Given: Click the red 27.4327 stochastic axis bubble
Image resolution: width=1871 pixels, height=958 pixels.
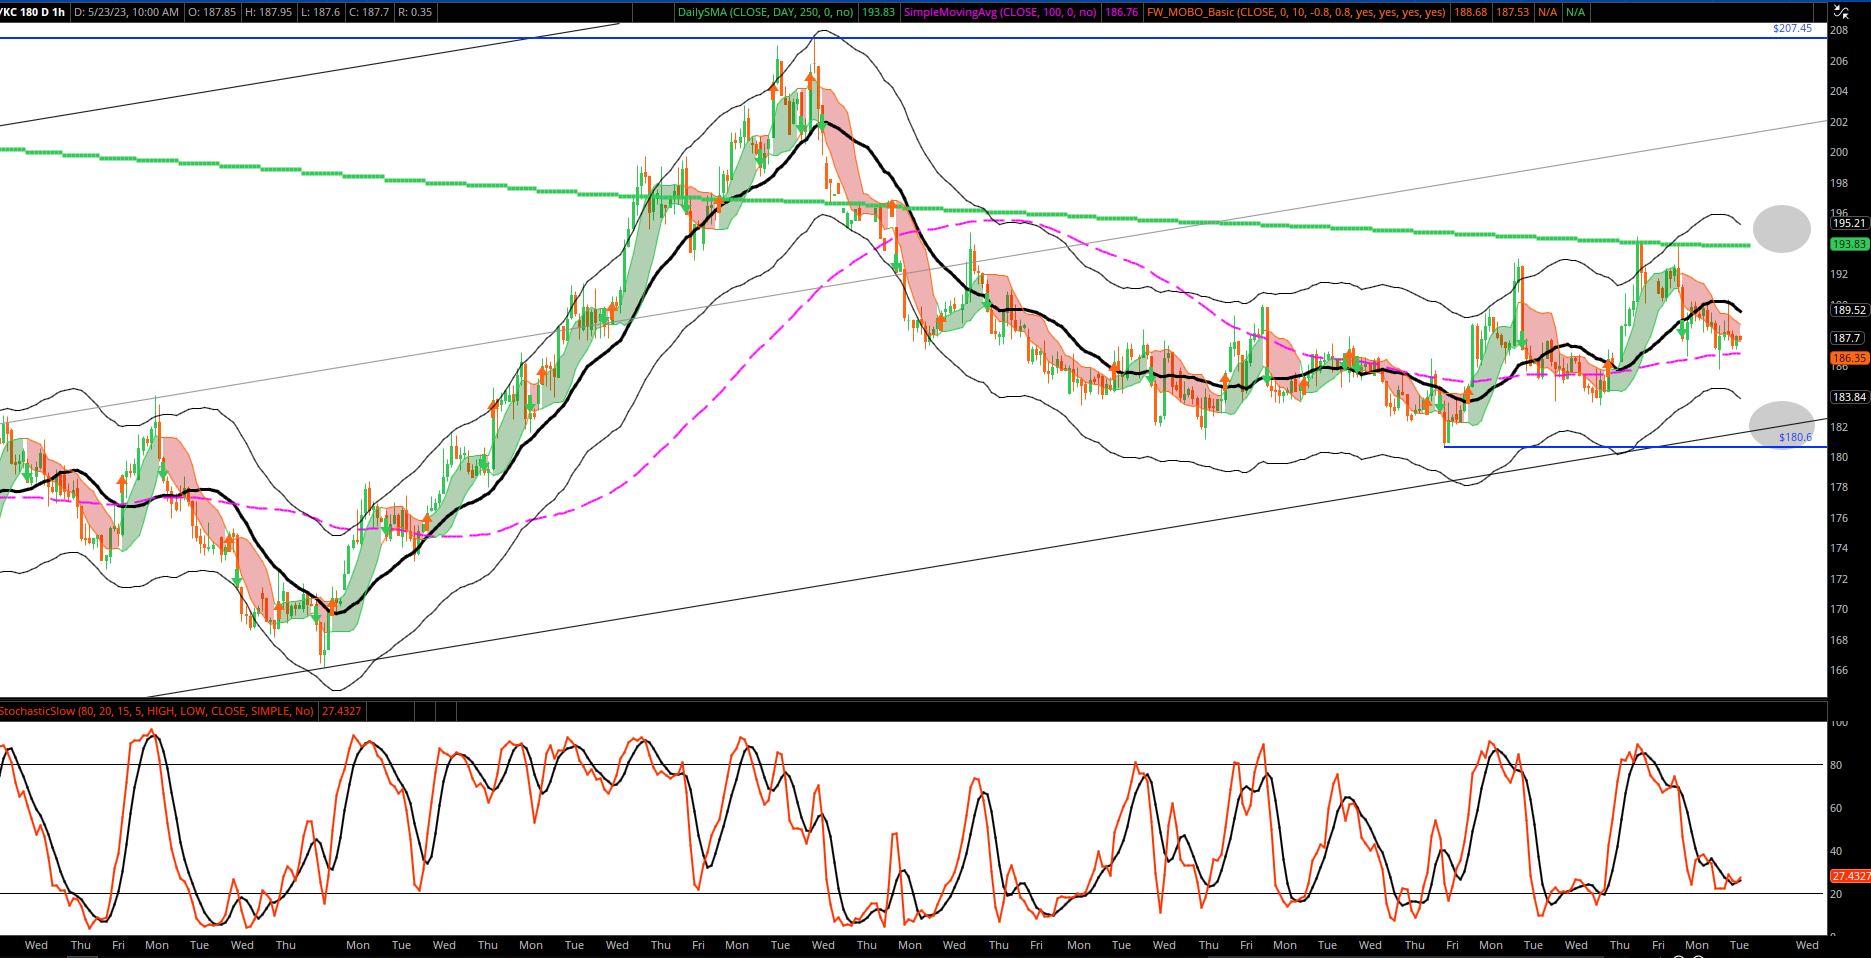Looking at the screenshot, I should 1849,875.
